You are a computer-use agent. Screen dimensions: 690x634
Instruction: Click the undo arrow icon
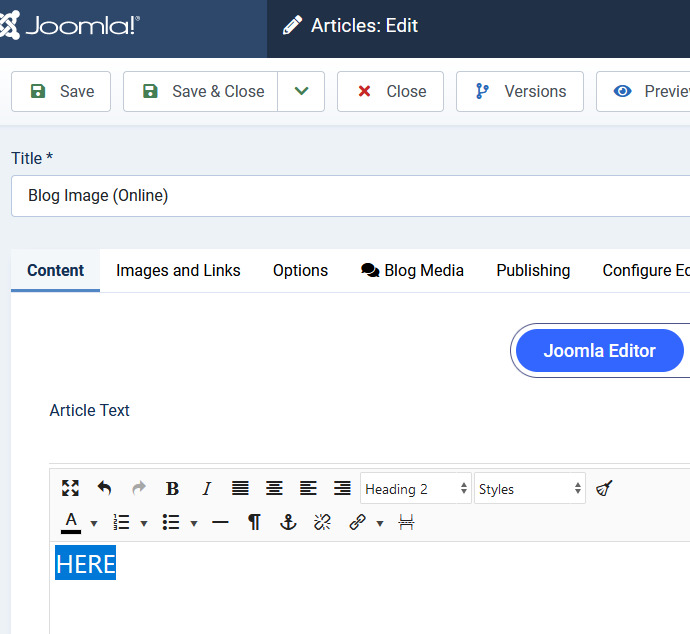pyautogui.click(x=104, y=488)
